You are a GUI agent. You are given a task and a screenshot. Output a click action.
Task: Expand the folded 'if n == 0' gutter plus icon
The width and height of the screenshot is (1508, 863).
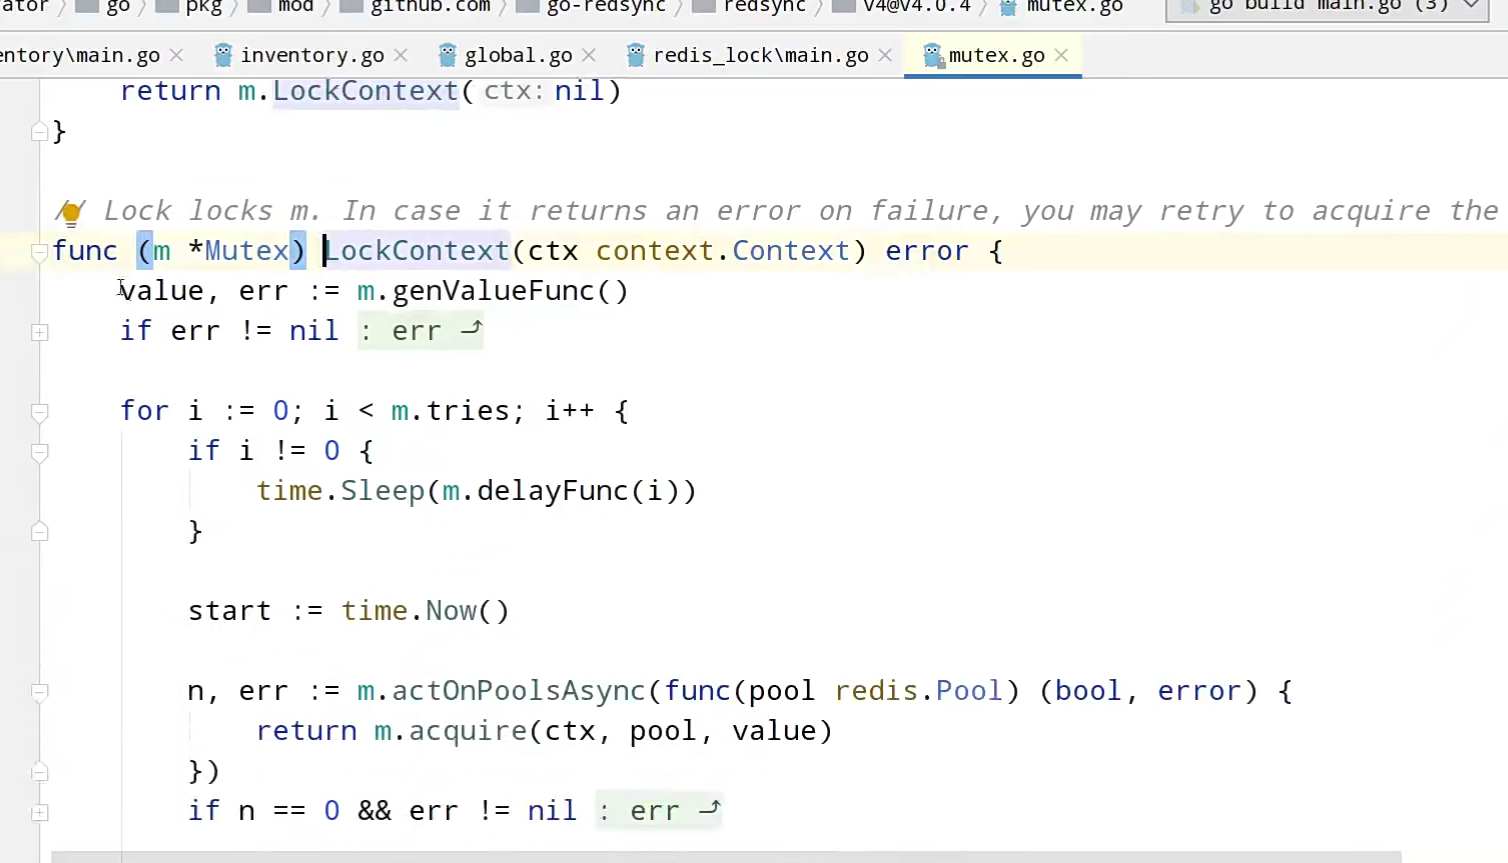click(40, 812)
